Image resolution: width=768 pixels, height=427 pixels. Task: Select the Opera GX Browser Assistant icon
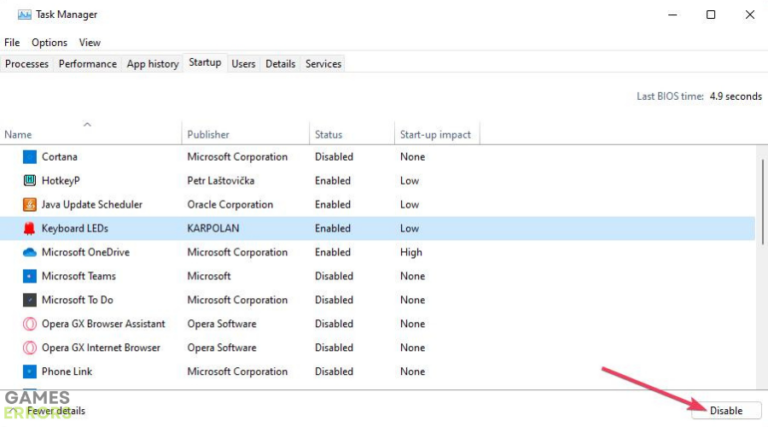(30, 324)
